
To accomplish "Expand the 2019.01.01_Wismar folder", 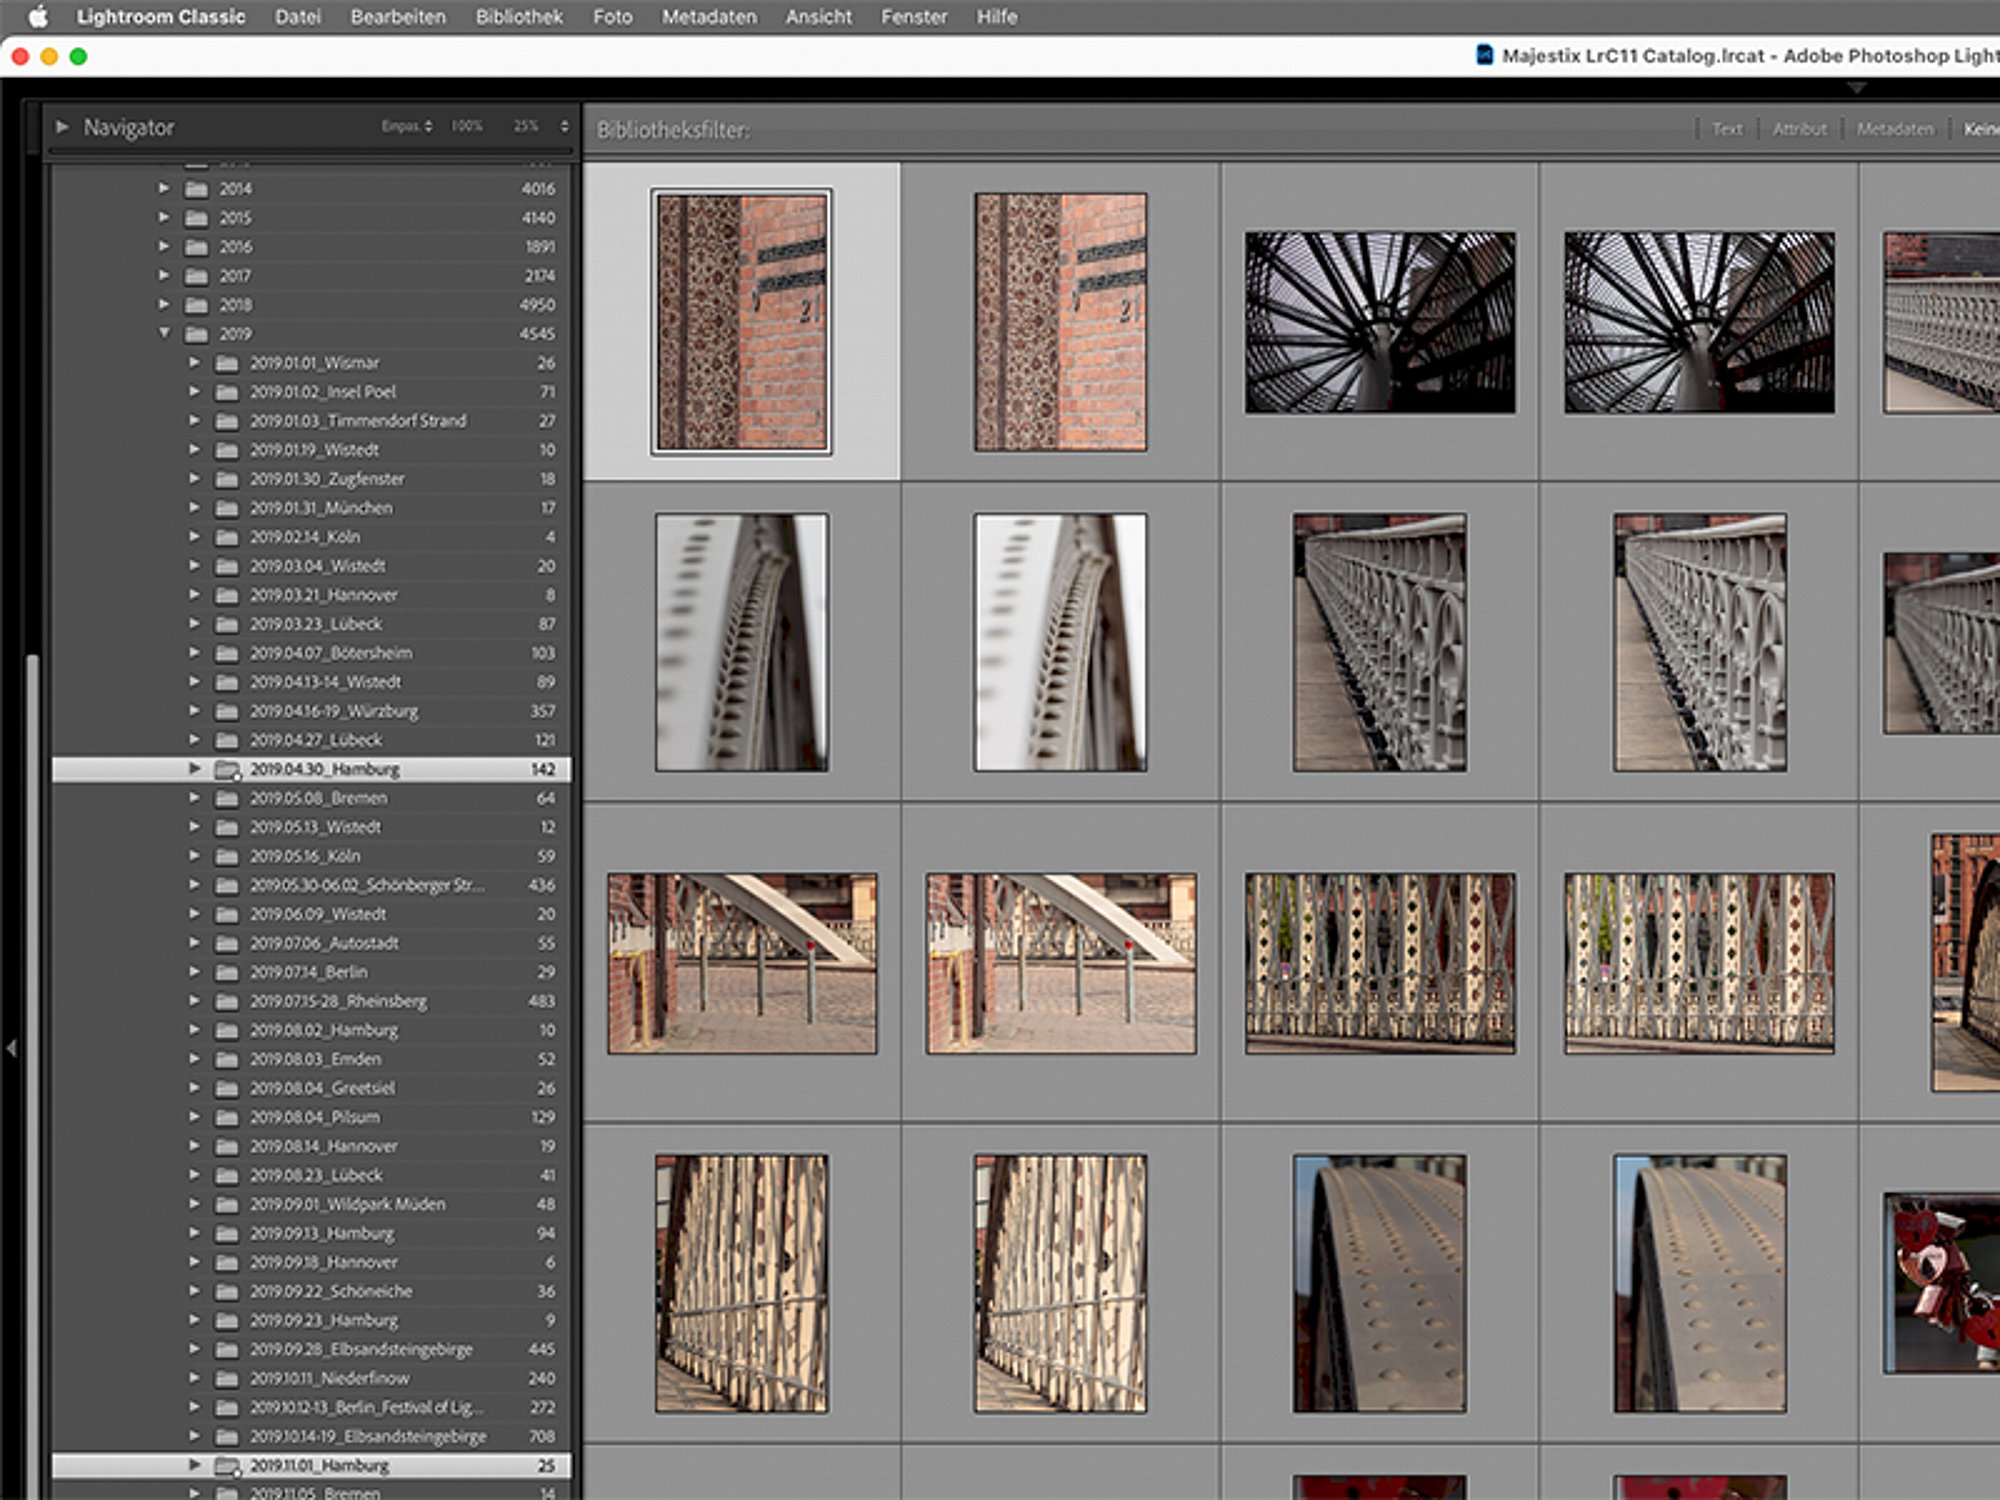I will [x=195, y=362].
